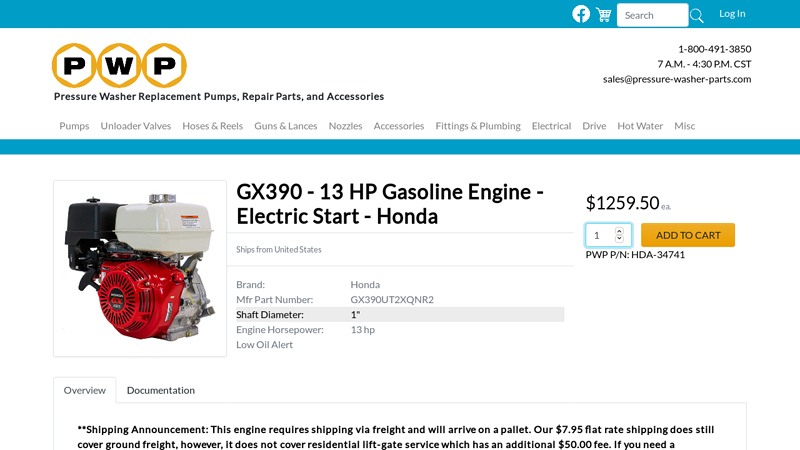The width and height of the screenshot is (800, 450).
Task: Open the Hot Water menu
Action: [640, 126]
